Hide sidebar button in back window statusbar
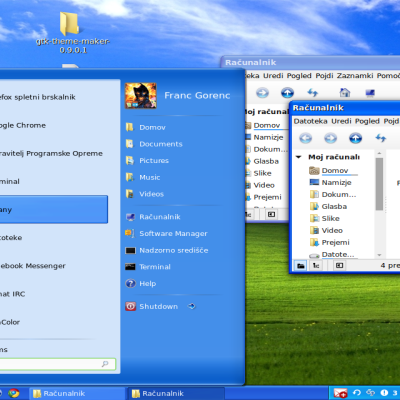 coord(272,214)
